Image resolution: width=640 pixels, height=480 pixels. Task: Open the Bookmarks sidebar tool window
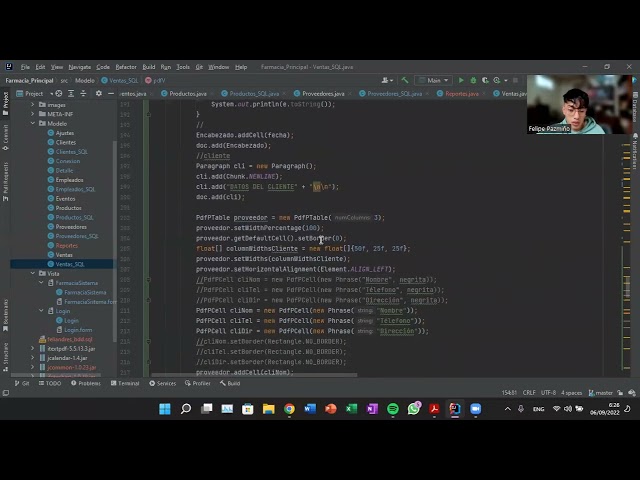click(x=5, y=315)
